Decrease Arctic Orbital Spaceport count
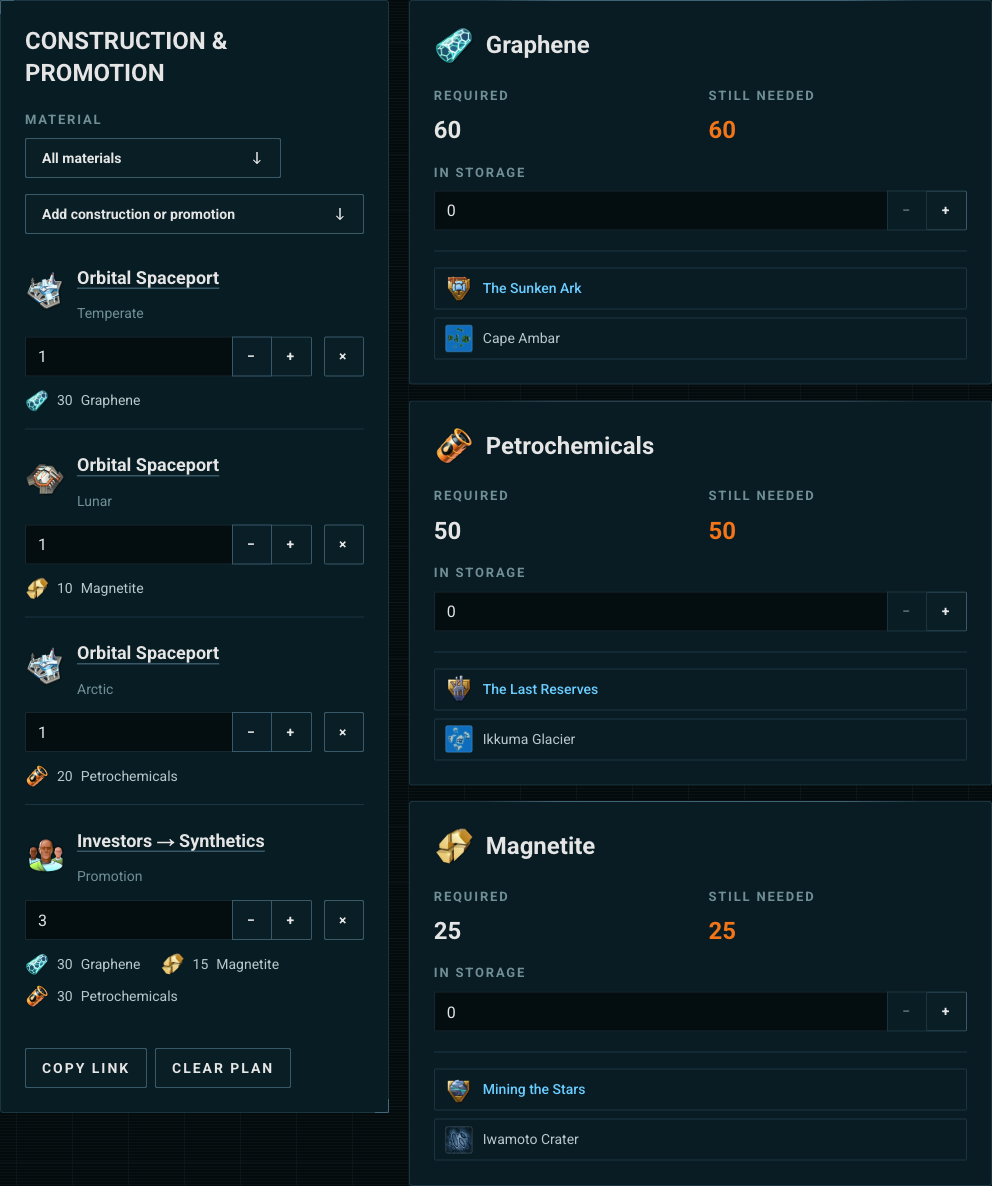This screenshot has height=1186, width=992. pyautogui.click(x=252, y=732)
